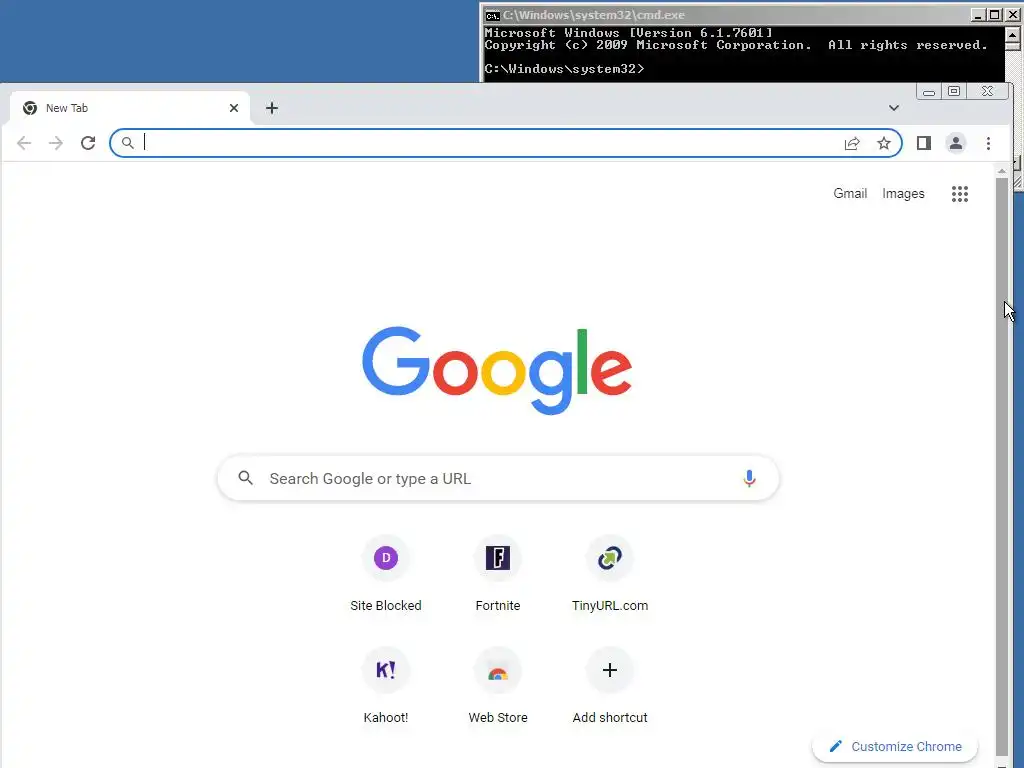Click the Google logo
Screen dimensions: 1024x768
[497, 370]
